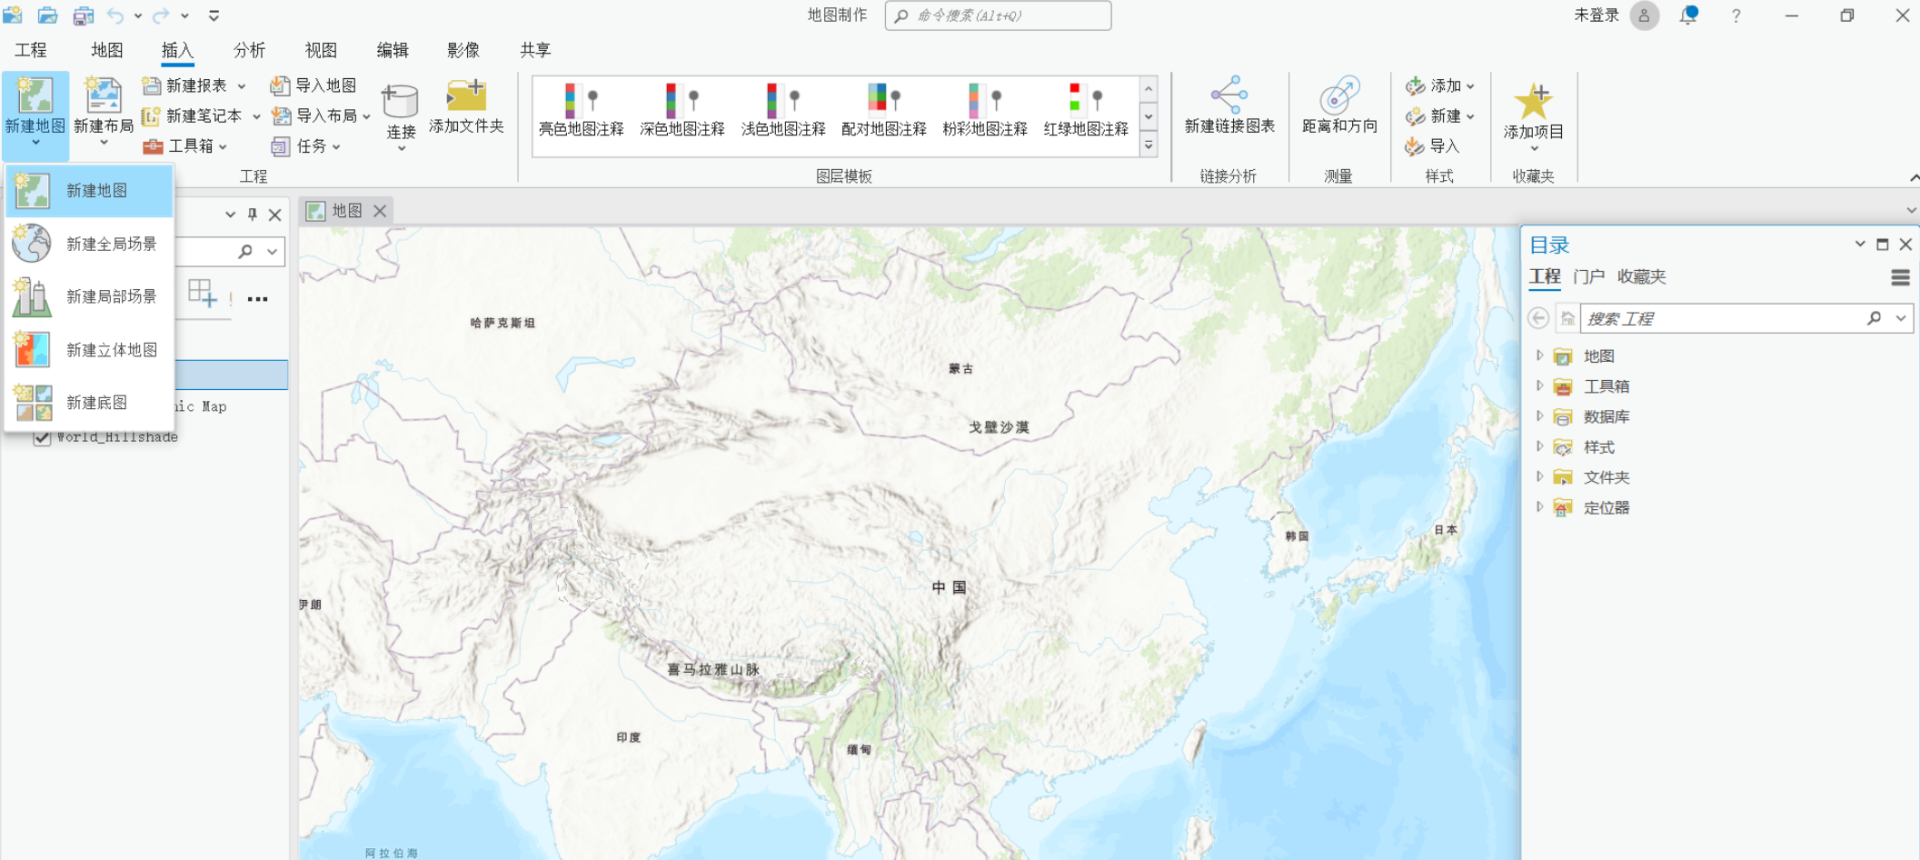This screenshot has width=1920, height=860.
Task: Select the 深色地图注释 layer template
Action: [682, 110]
